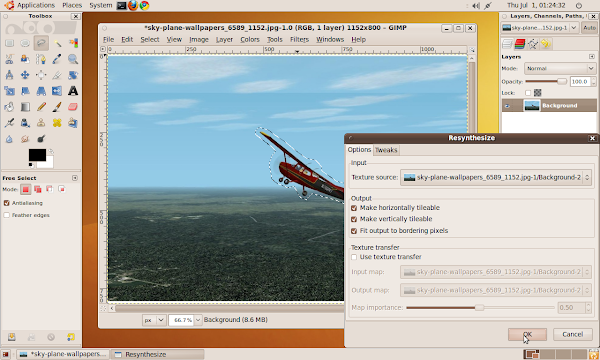Screen dimensions: 600x360
Task: Toggle Lock pixels checkbox in Layers
Action: [x=528, y=93]
